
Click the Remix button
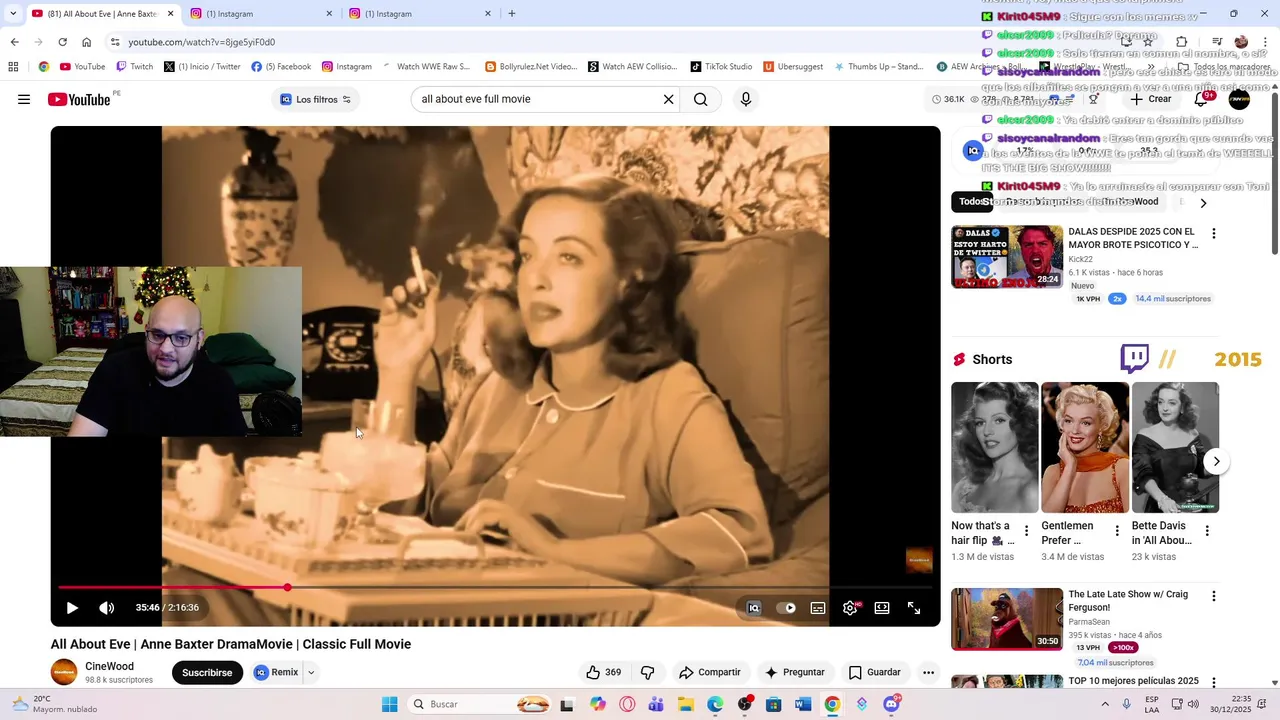[276, 672]
